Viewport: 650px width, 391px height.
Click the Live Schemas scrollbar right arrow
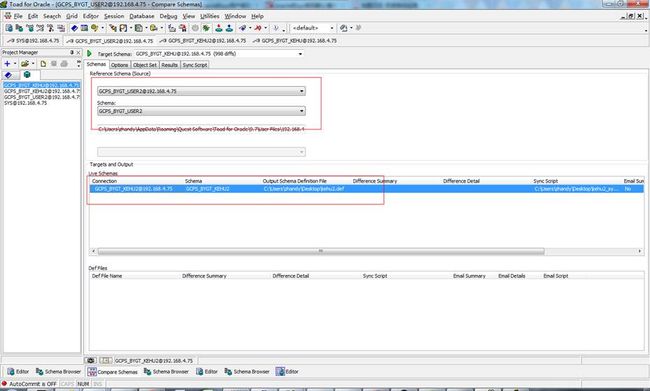point(640,251)
